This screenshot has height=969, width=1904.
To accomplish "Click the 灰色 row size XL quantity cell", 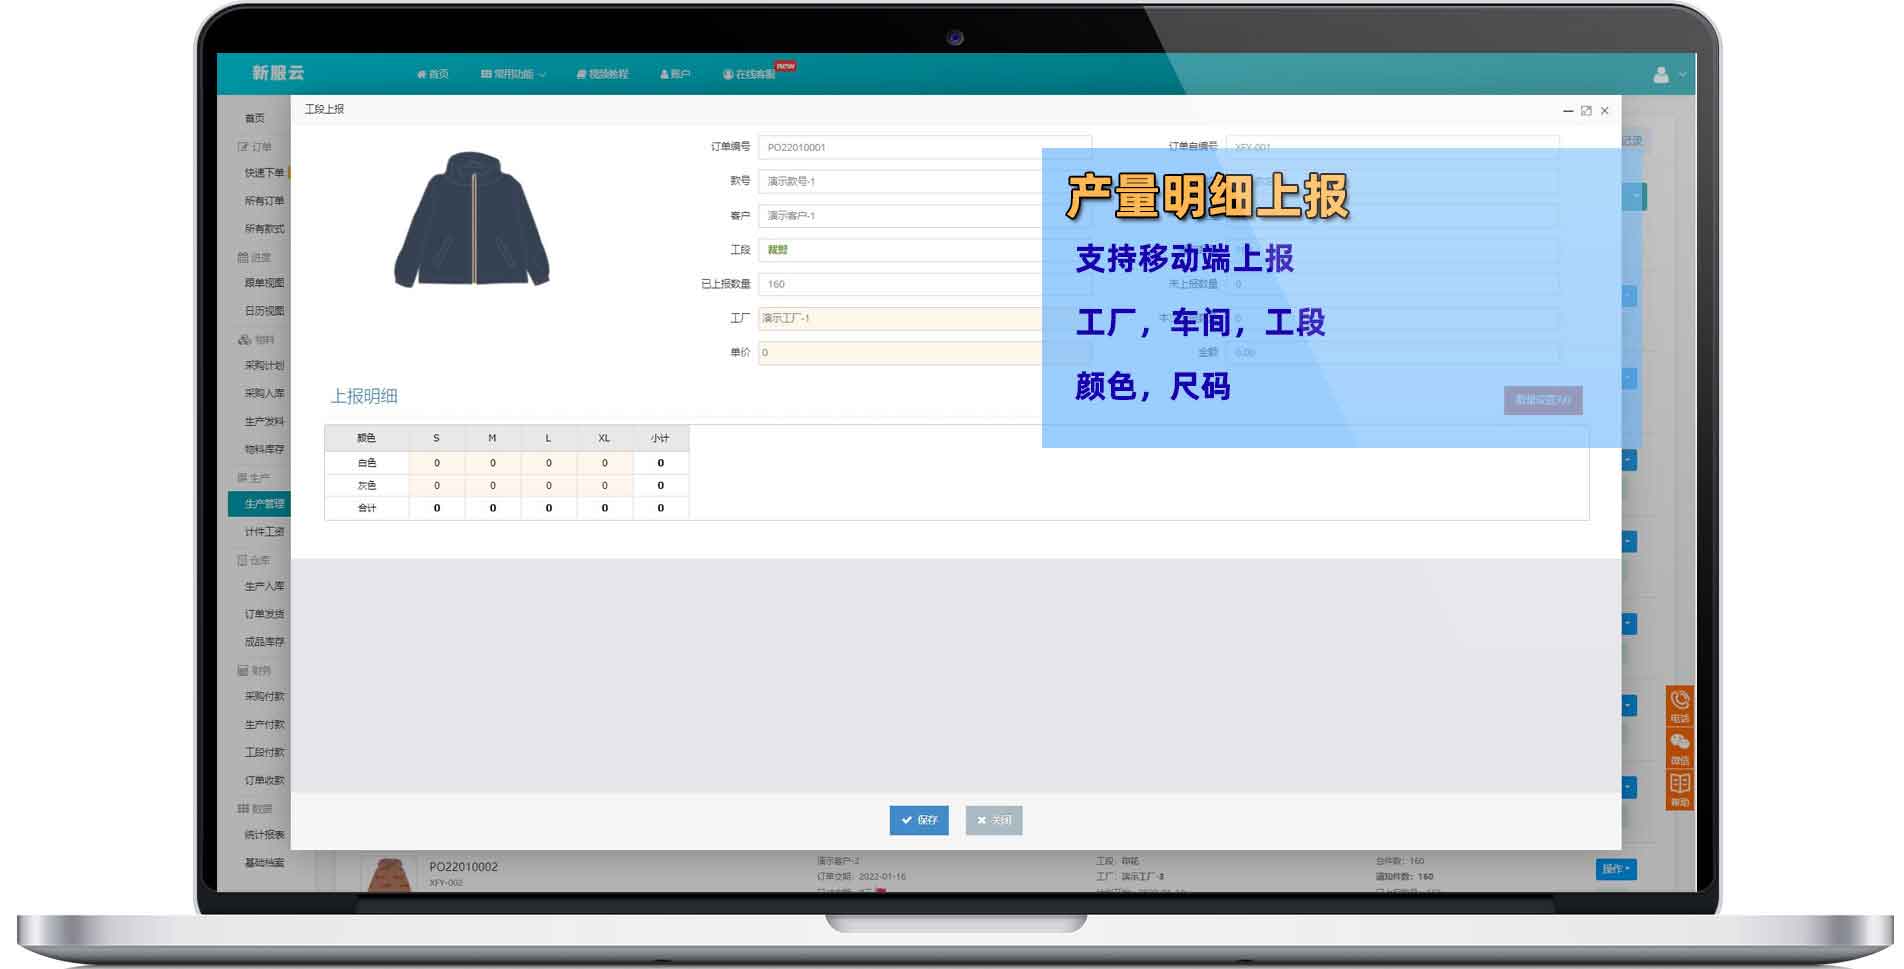I will pos(604,486).
